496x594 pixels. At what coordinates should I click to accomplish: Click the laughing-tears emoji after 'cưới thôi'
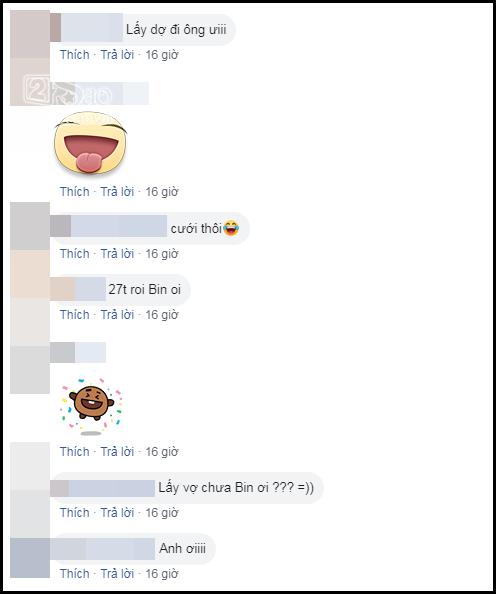tap(231, 228)
